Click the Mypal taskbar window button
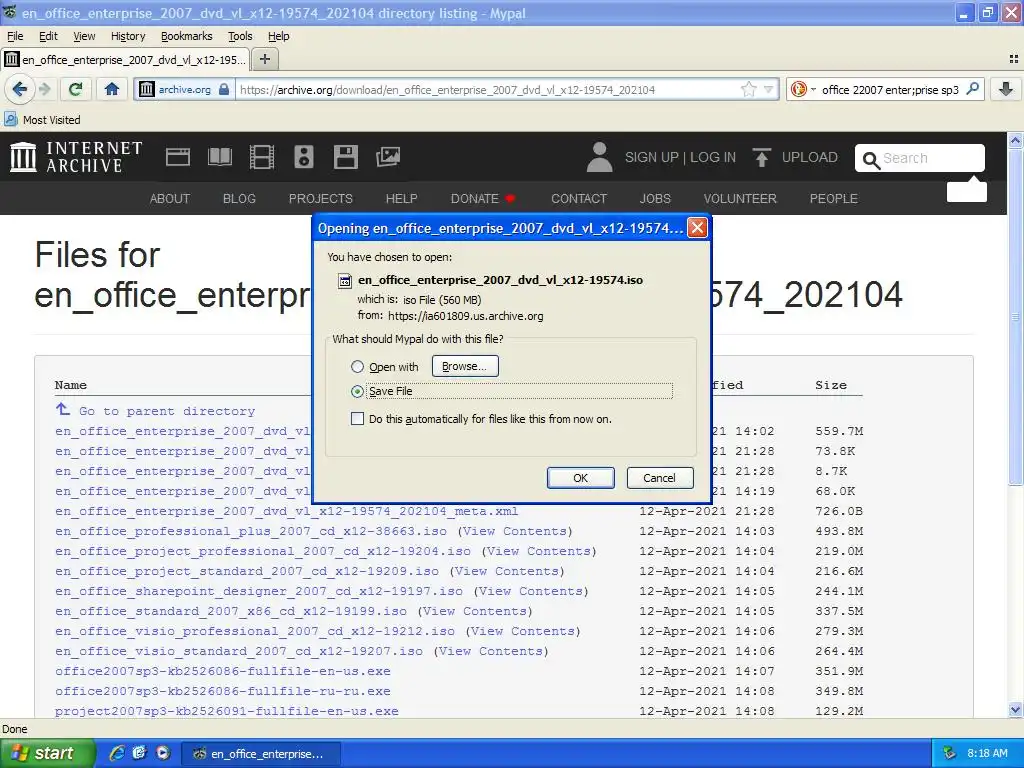 [259, 754]
